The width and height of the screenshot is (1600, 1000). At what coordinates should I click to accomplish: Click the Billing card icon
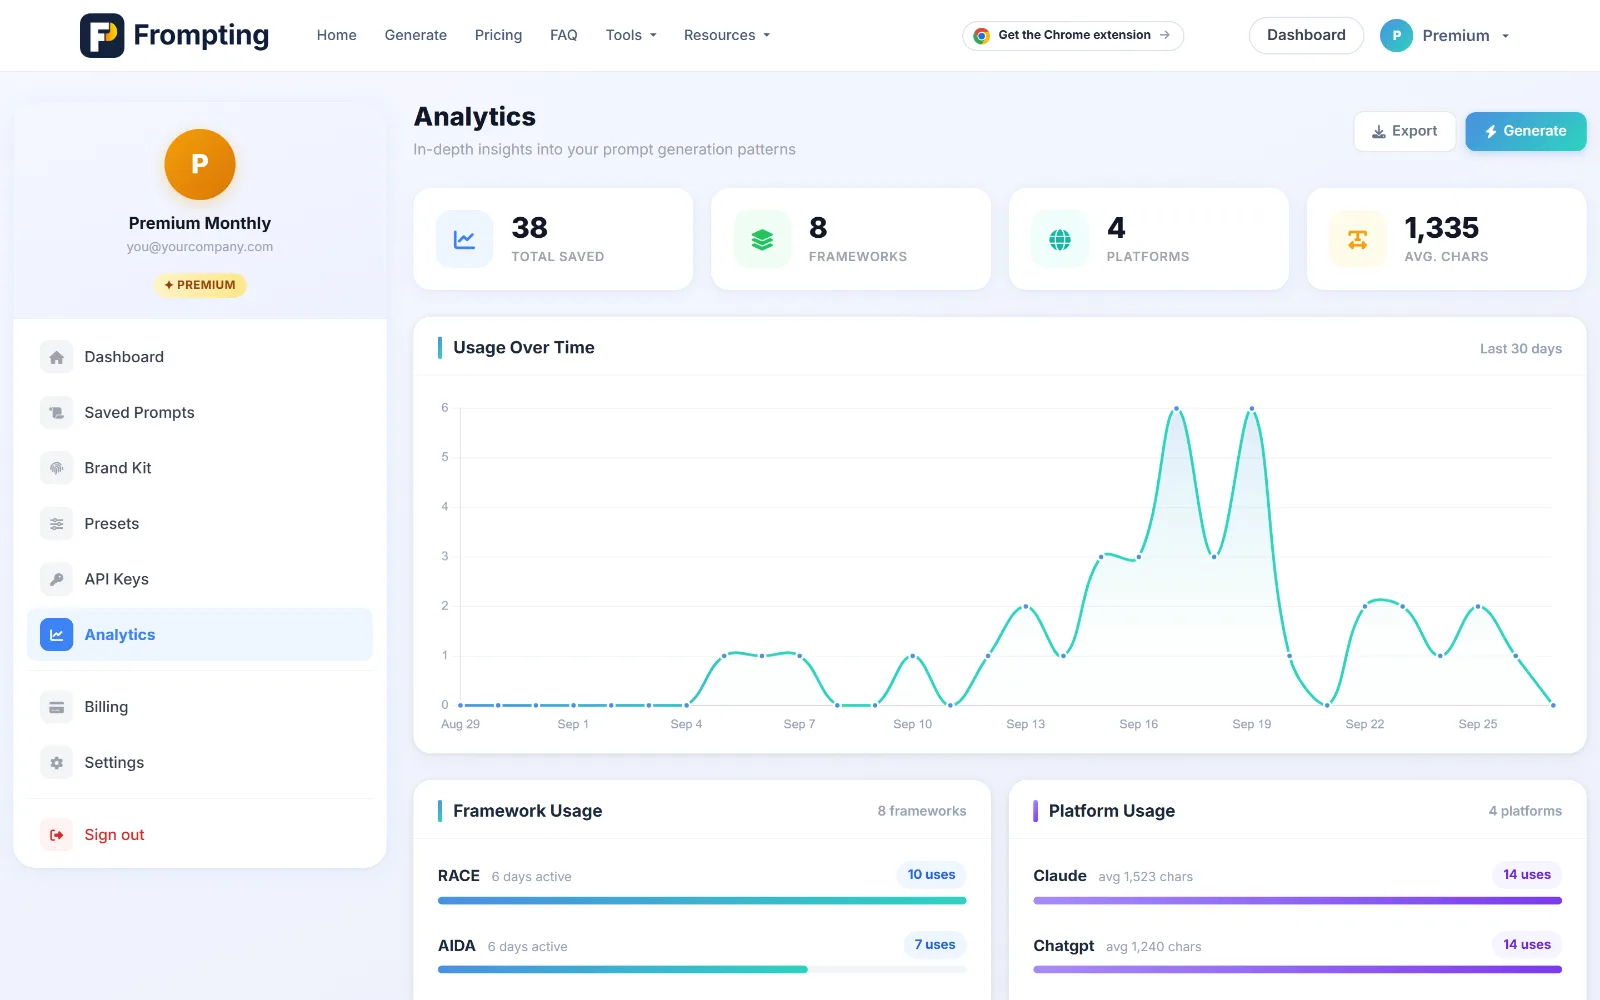[57, 707]
